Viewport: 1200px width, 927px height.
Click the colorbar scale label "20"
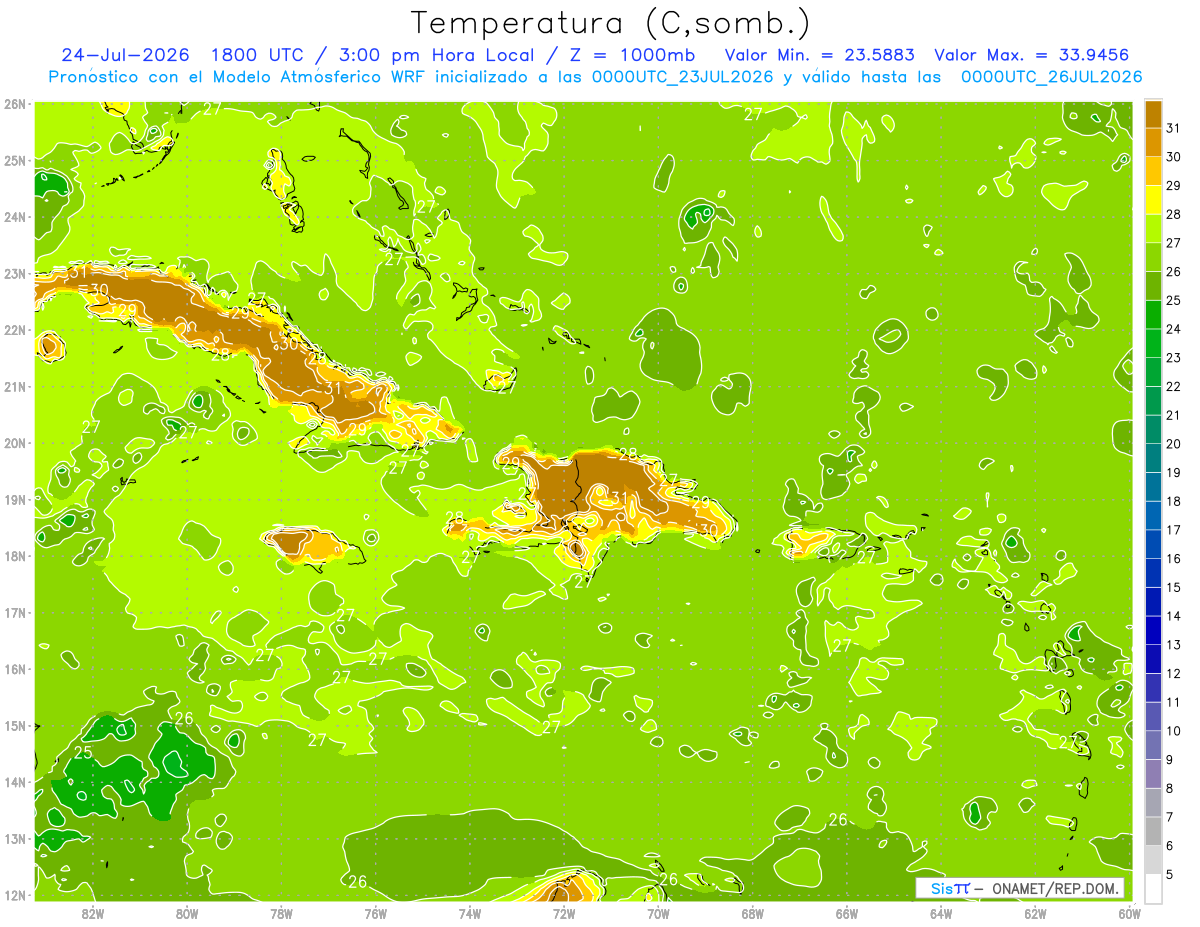tap(1174, 444)
